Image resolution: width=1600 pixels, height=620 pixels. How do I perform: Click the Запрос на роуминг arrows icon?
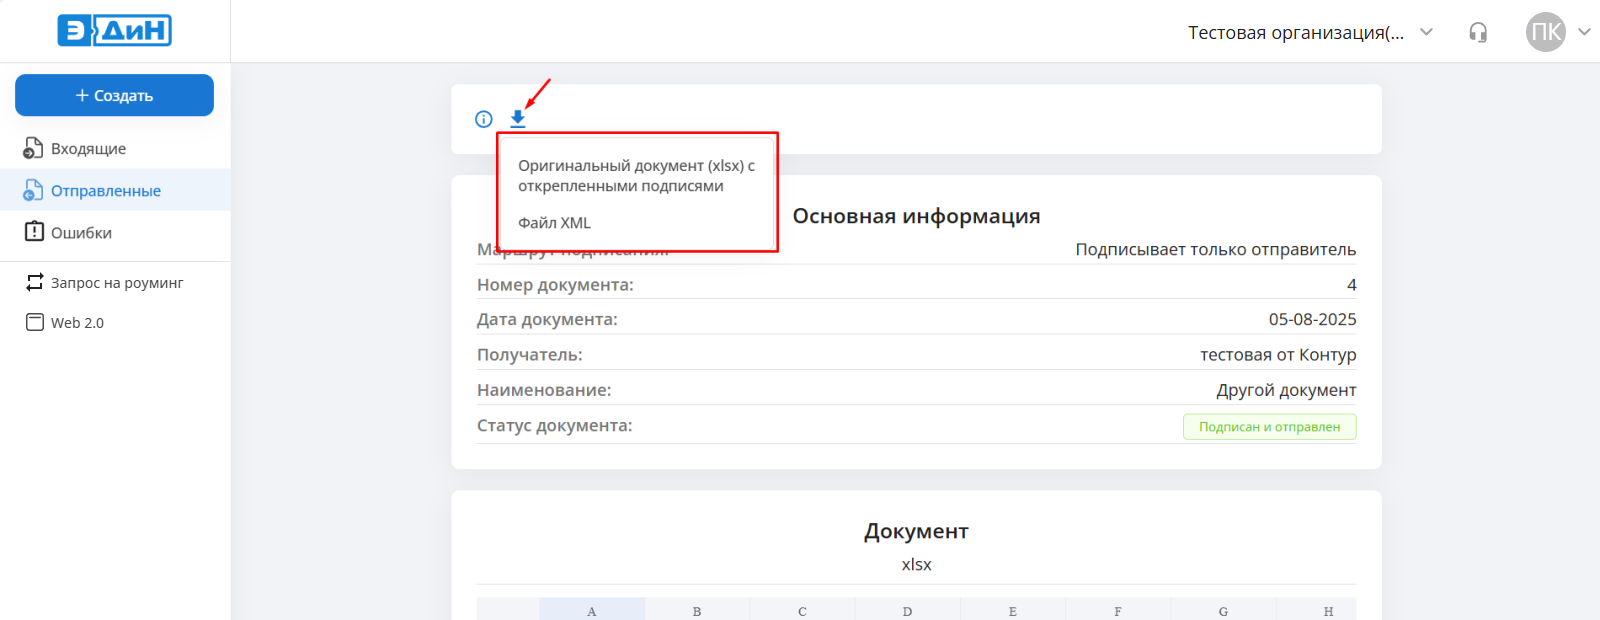[x=35, y=283]
